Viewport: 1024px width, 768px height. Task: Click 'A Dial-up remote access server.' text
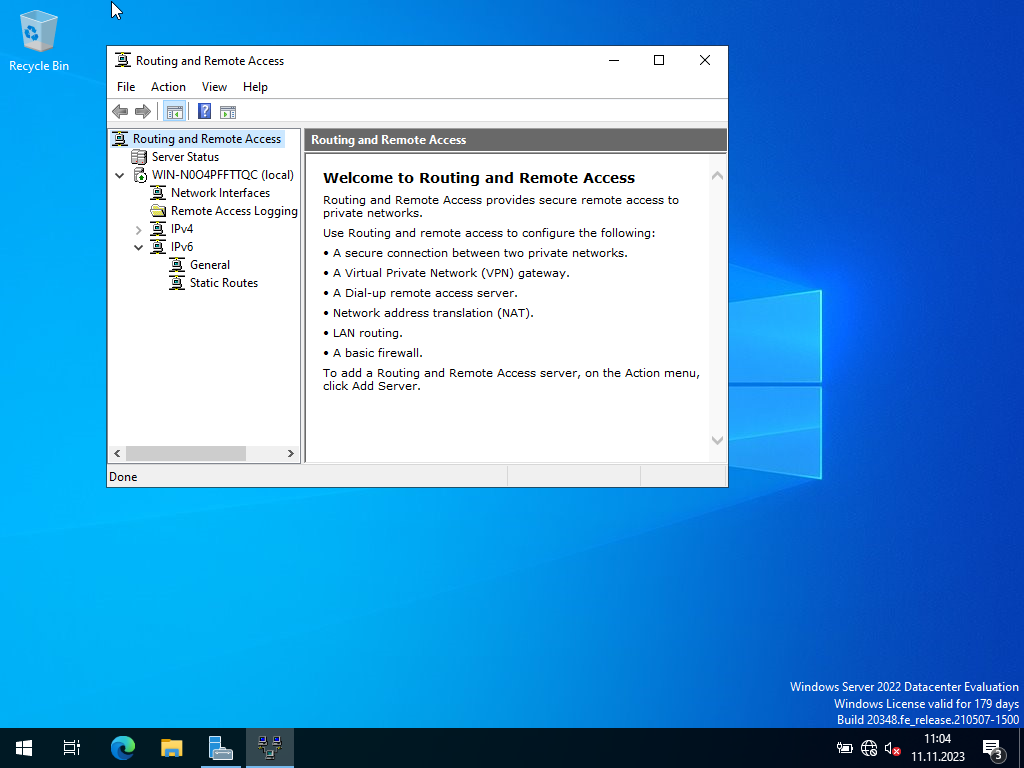[x=425, y=293]
